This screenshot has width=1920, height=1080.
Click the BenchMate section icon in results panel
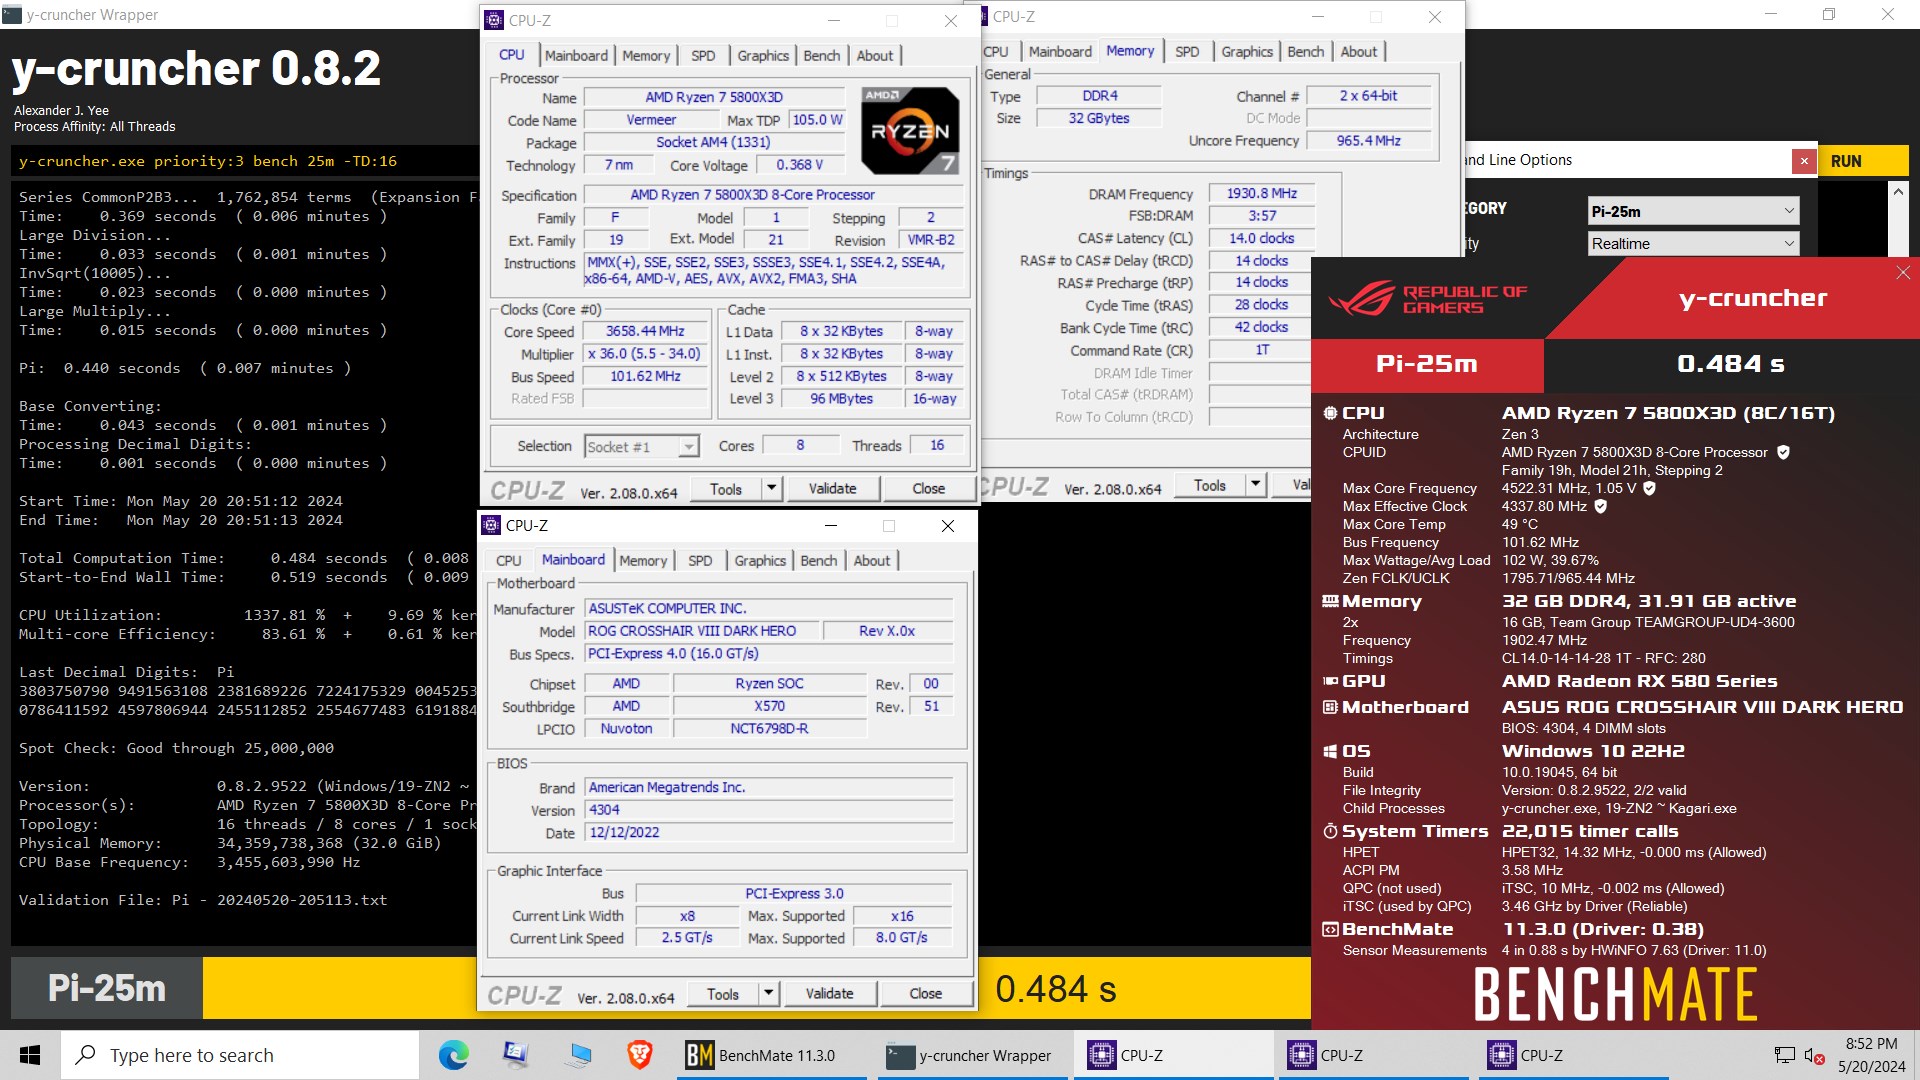click(1330, 929)
